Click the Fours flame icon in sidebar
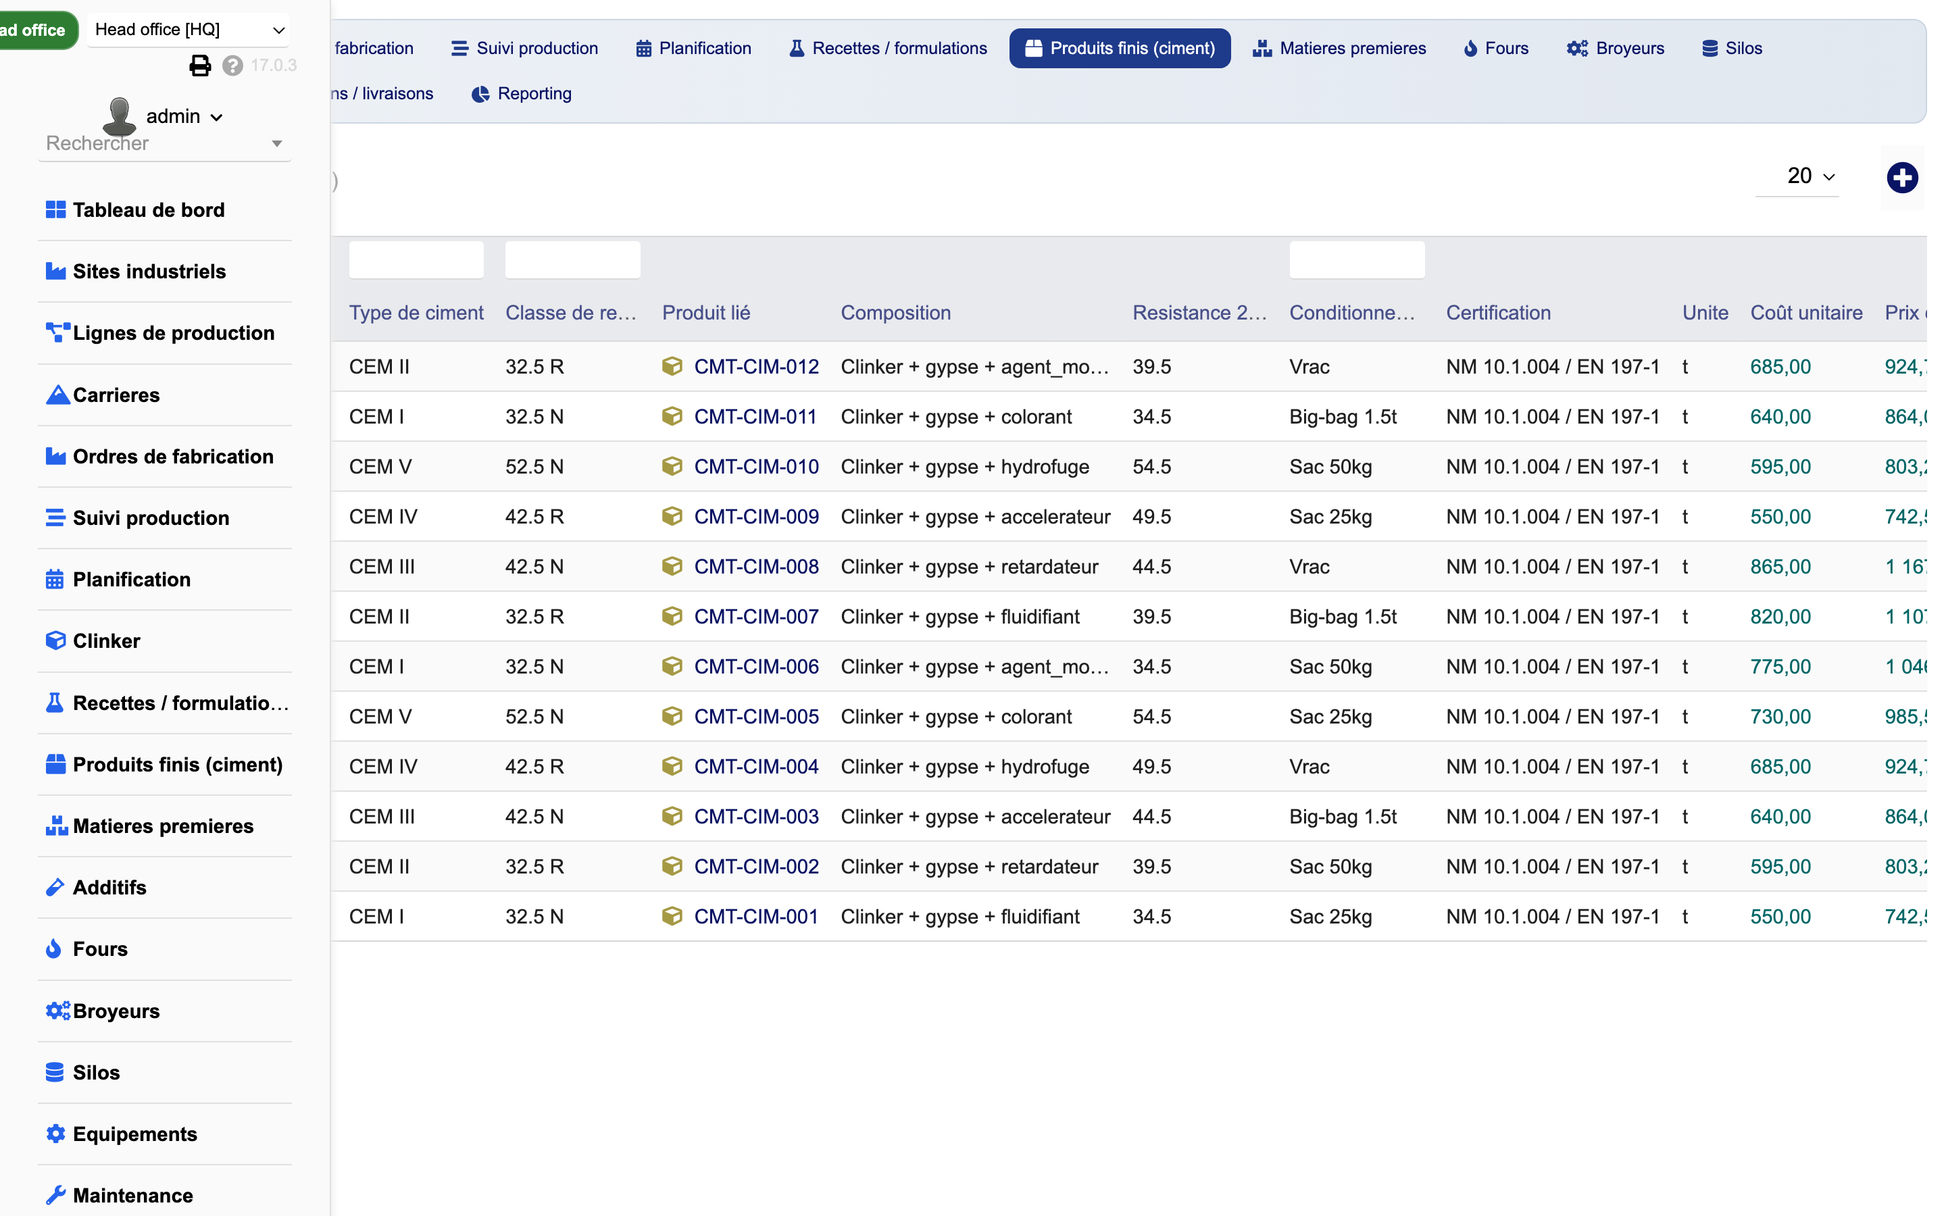The image size is (1946, 1216). tap(54, 949)
